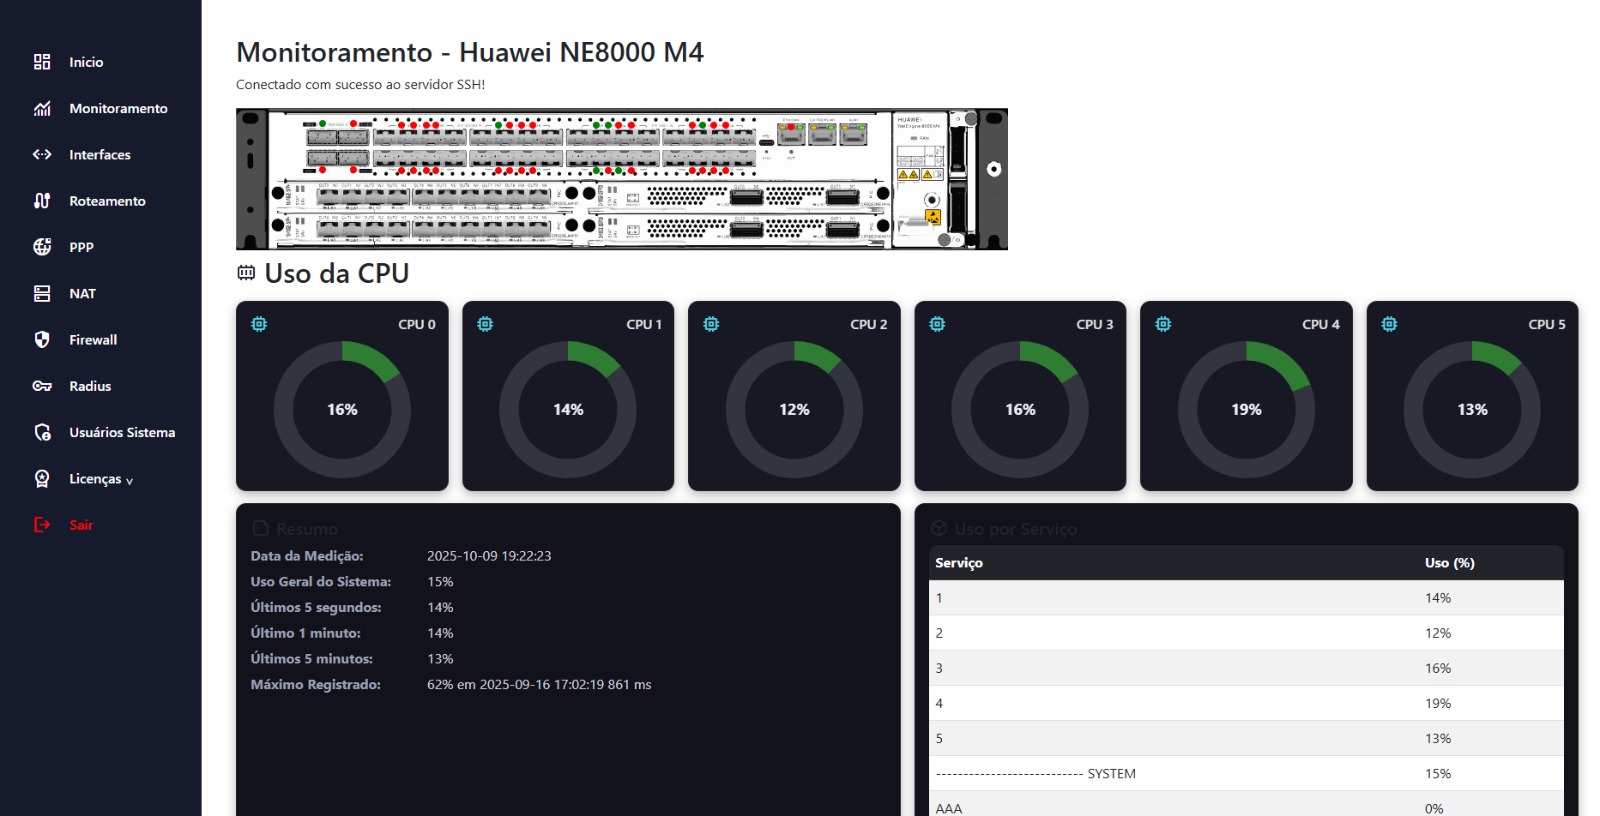Click the Huawei NE8000 router chassis image
Screen dimensions: 1600x816
[621, 179]
